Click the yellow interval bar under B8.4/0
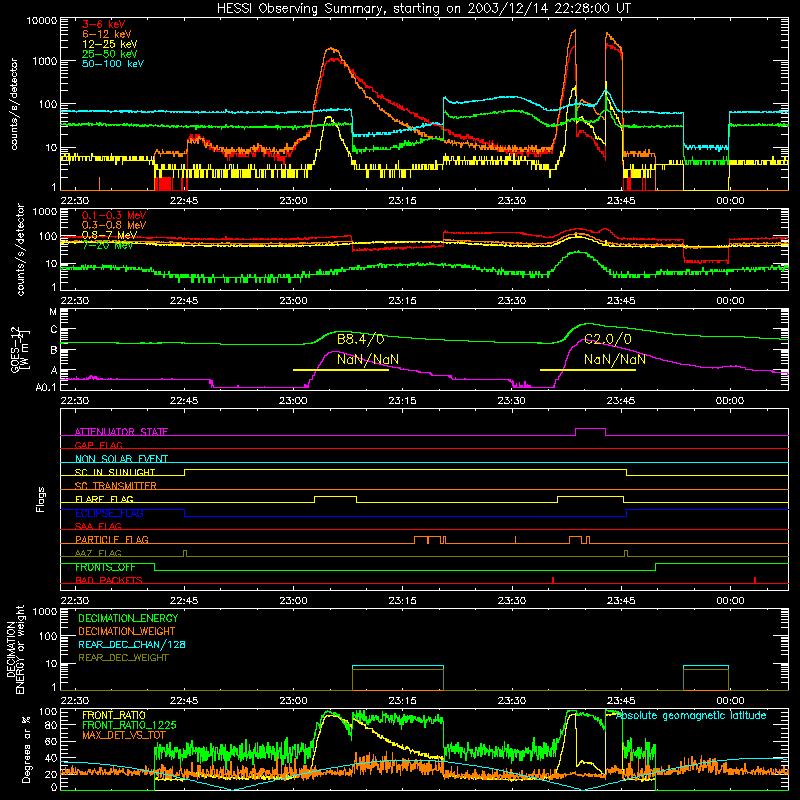The height and width of the screenshot is (800, 800). (x=341, y=370)
